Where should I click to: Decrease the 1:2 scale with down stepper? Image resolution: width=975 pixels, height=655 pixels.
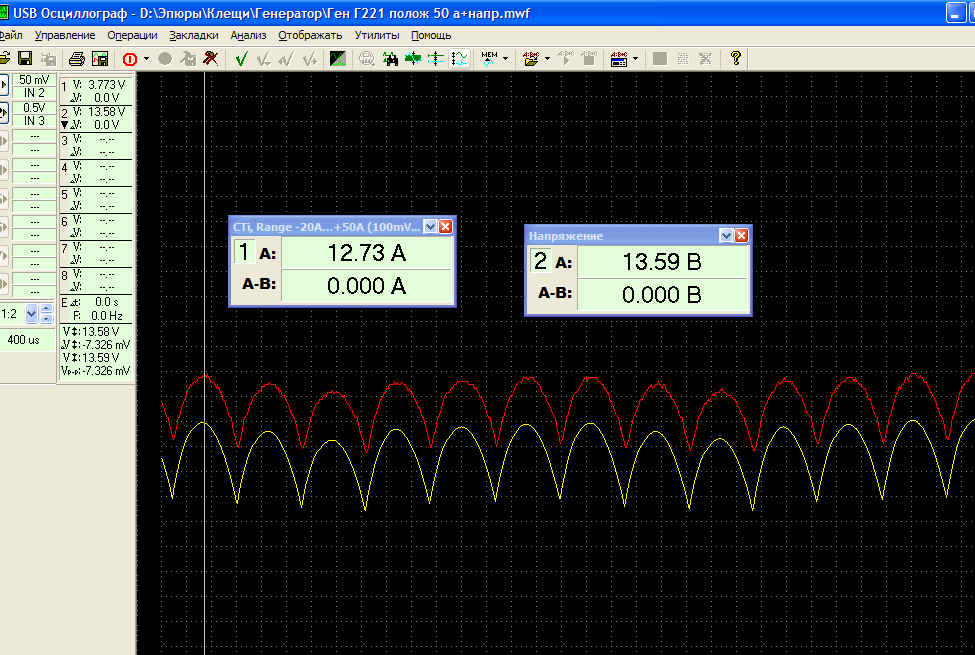(47, 318)
